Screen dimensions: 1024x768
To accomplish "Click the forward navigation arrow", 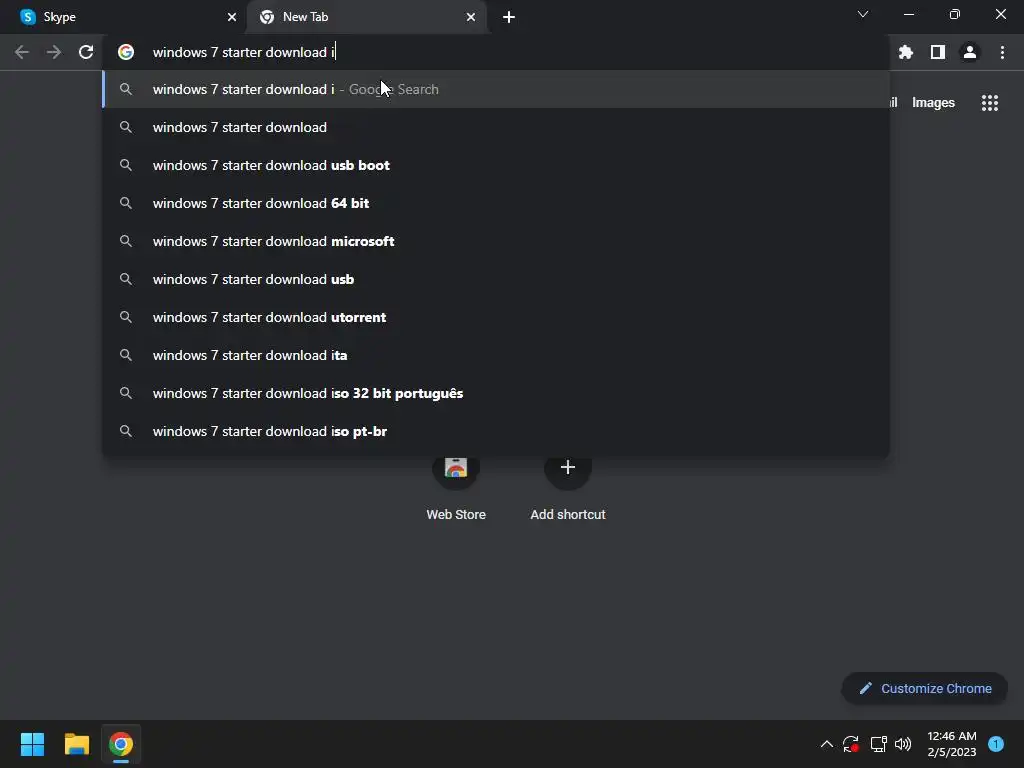I will (54, 52).
